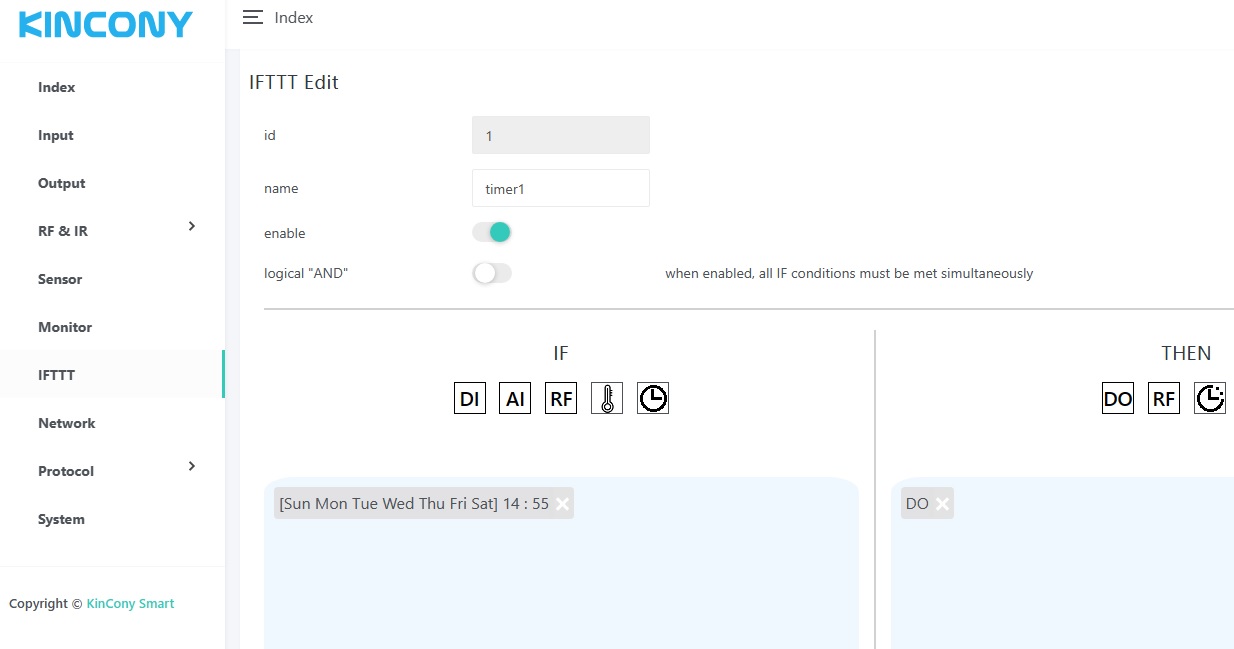
Task: Add a DI digital input condition
Action: point(469,398)
